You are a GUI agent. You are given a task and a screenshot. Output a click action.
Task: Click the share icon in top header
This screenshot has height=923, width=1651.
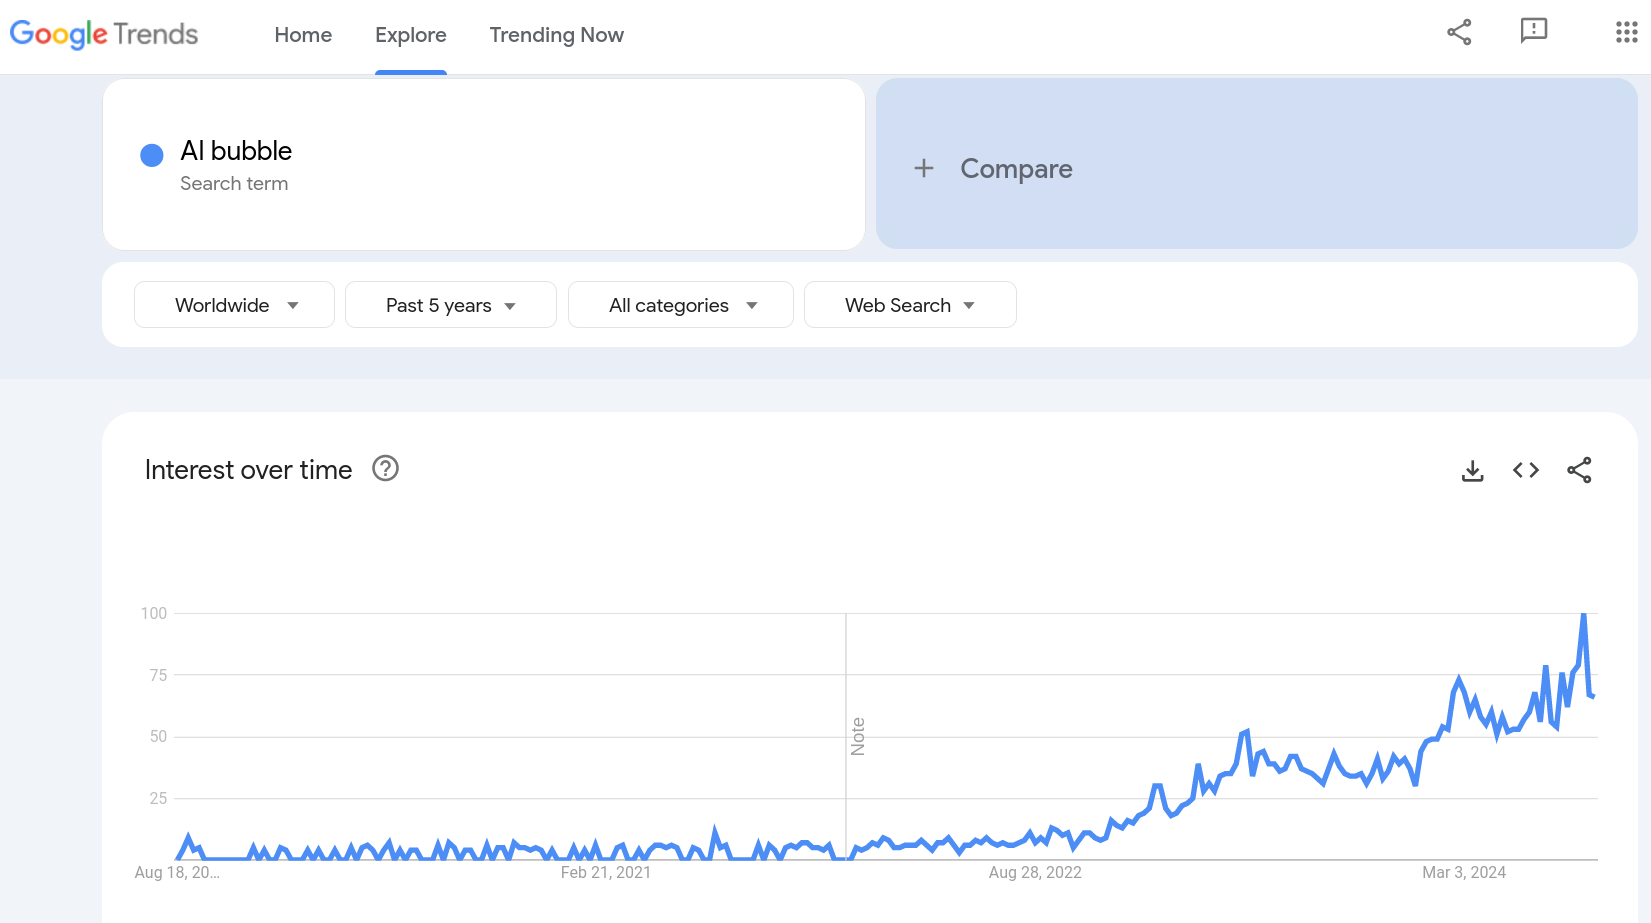(1459, 32)
